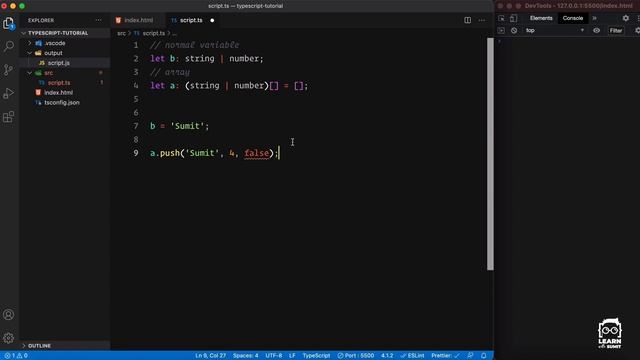
Task: Open the Search view in activity bar
Action: pyautogui.click(x=9, y=46)
